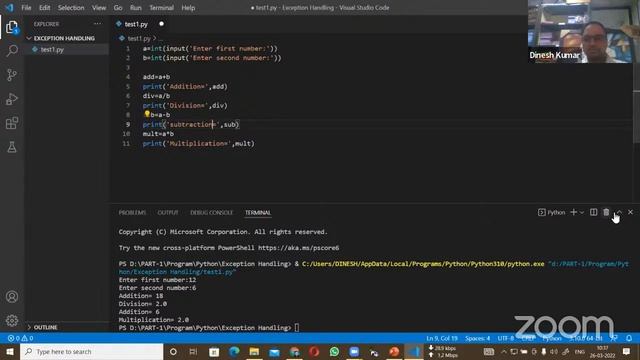The width and height of the screenshot is (640, 360).
Task: Select test1.py in Explorer tree
Action: click(x=52, y=49)
